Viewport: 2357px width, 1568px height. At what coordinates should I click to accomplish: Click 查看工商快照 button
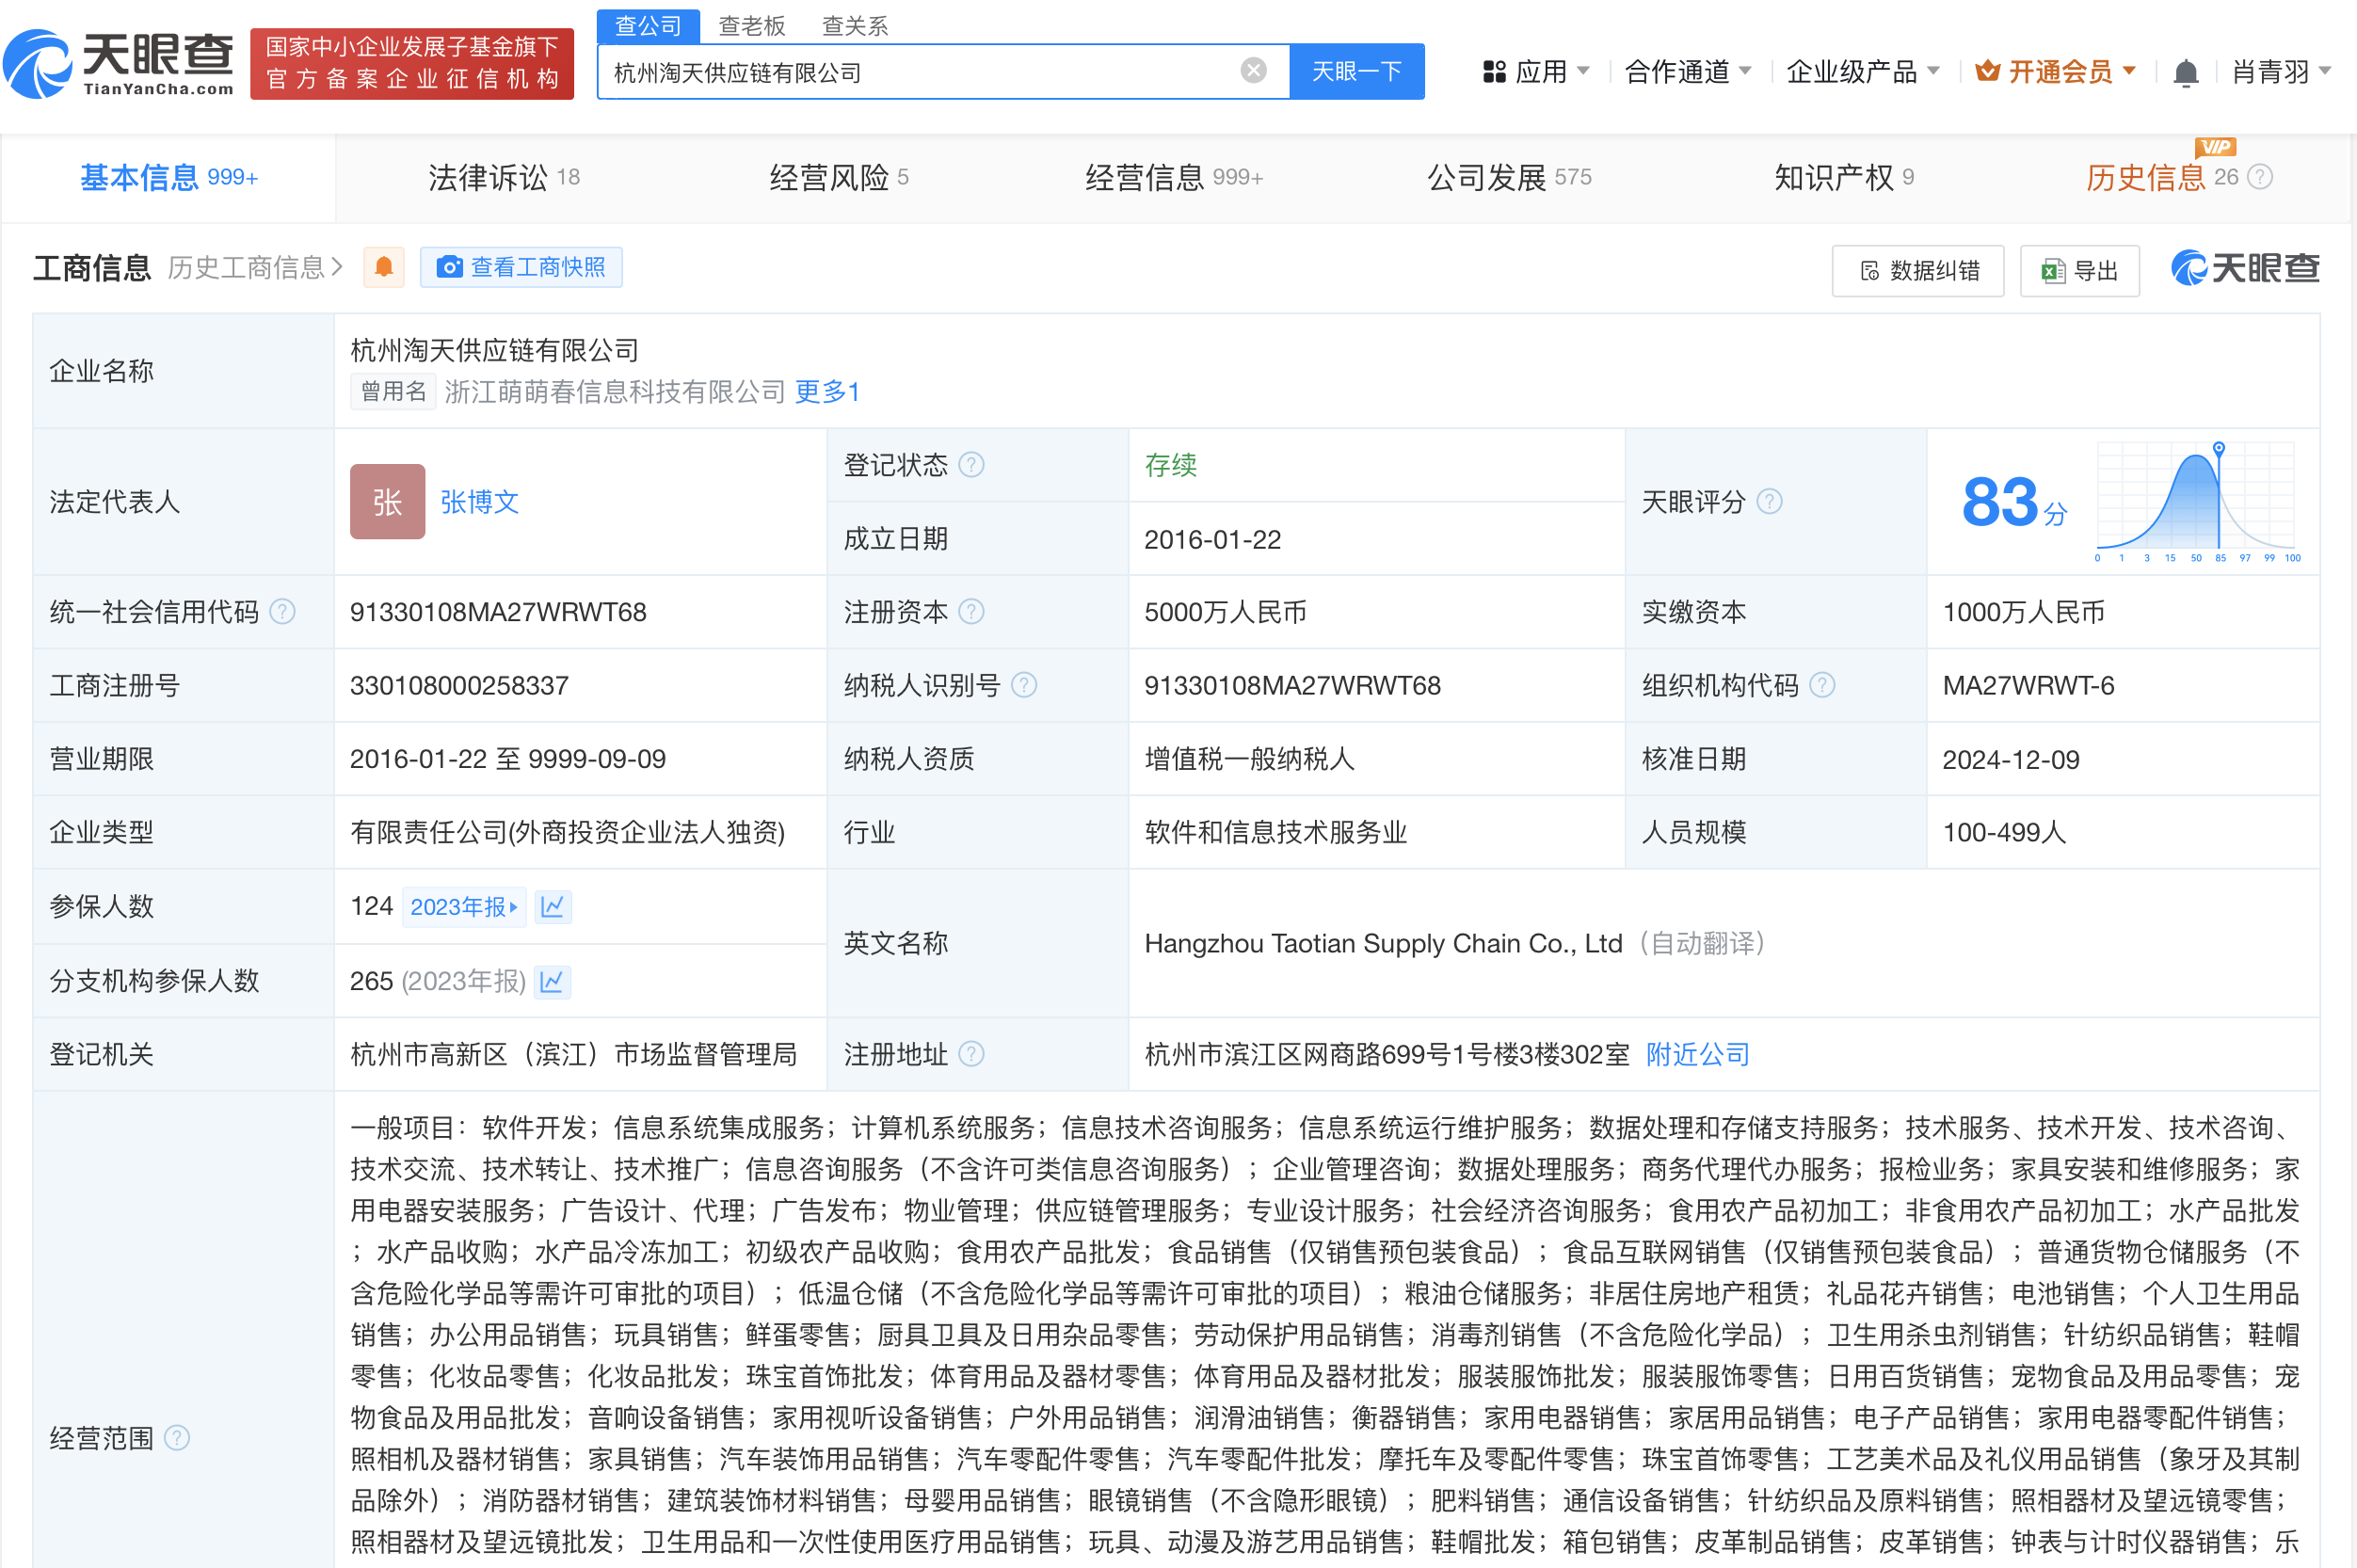[521, 267]
